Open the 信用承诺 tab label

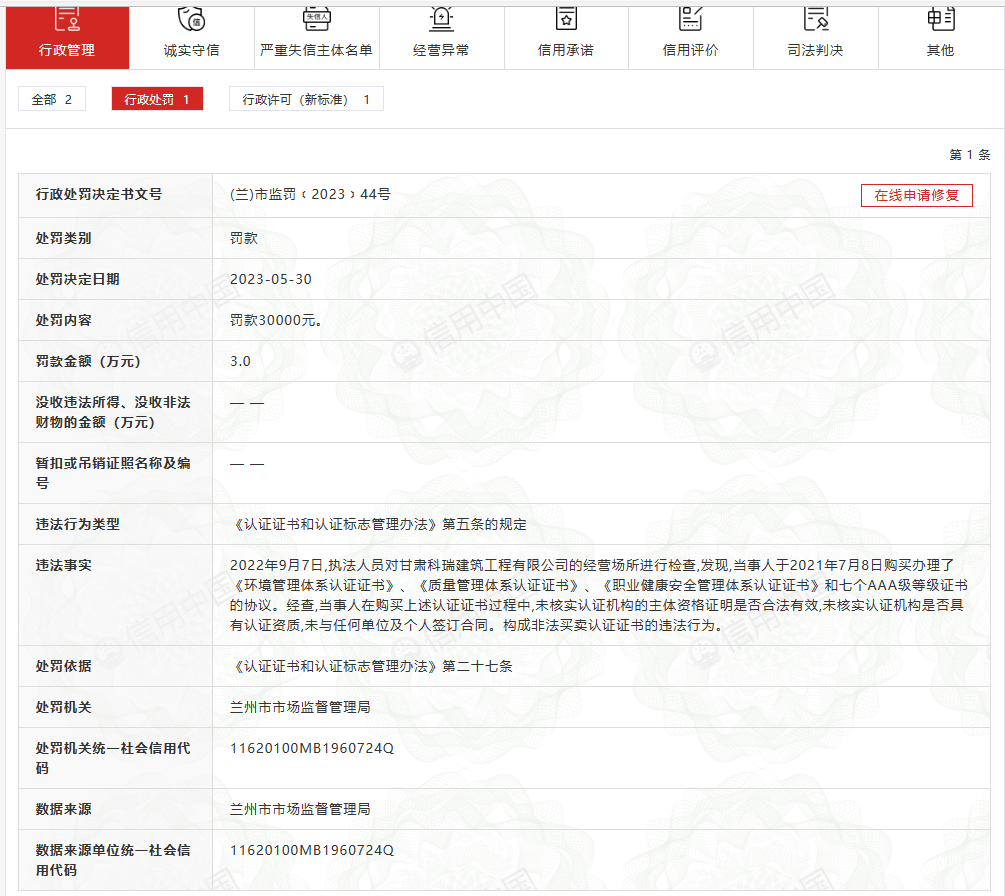pos(565,50)
